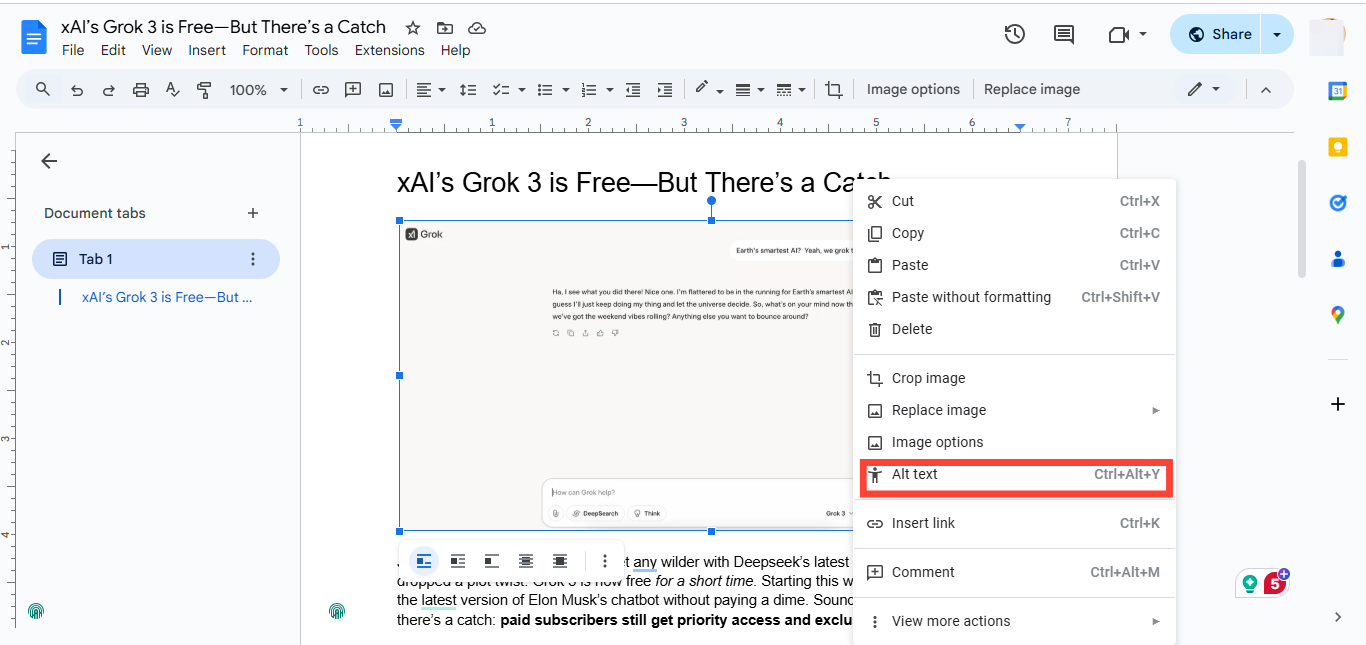Add a new document tab with plus
The height and width of the screenshot is (645, 1366).
(253, 213)
